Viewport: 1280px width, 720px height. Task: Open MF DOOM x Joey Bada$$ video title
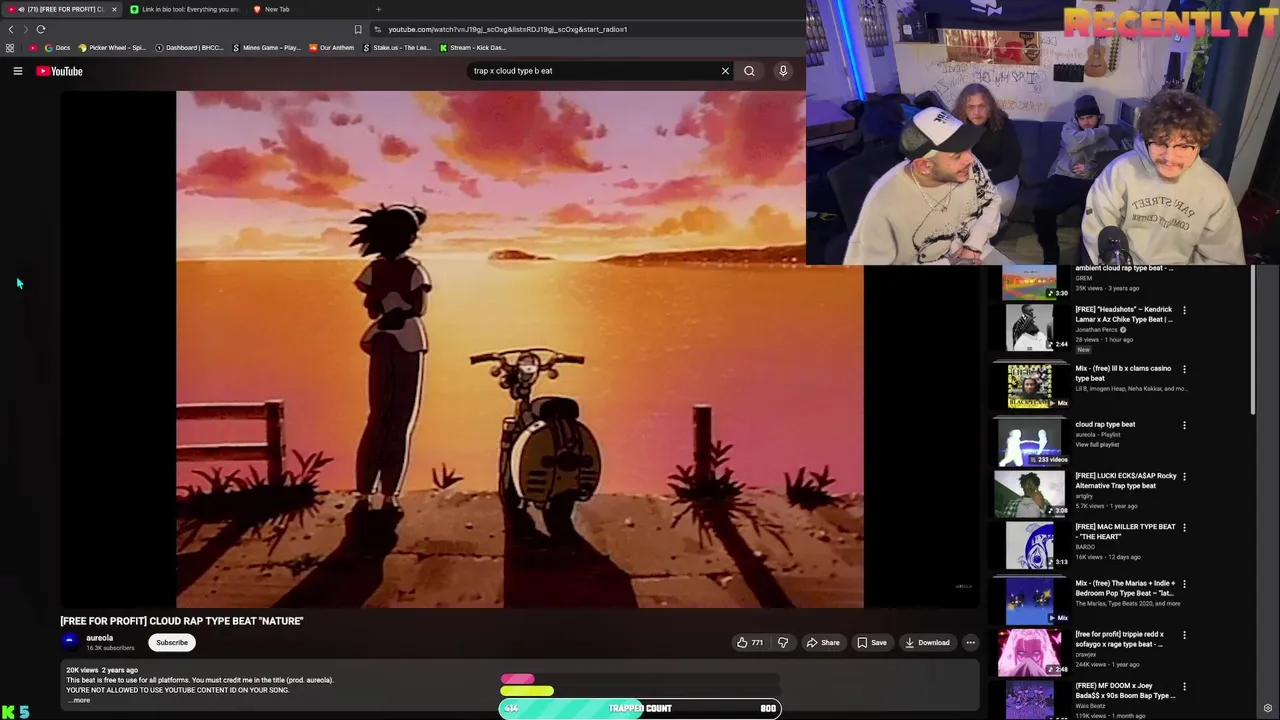coord(1125,691)
